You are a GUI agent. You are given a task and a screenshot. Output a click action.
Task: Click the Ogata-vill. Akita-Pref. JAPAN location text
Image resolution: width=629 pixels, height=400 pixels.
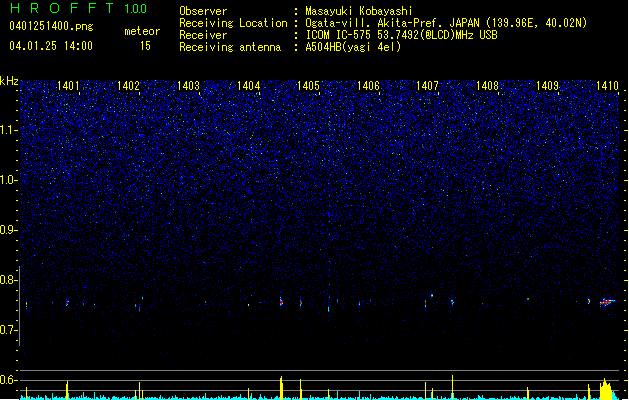[392, 23]
